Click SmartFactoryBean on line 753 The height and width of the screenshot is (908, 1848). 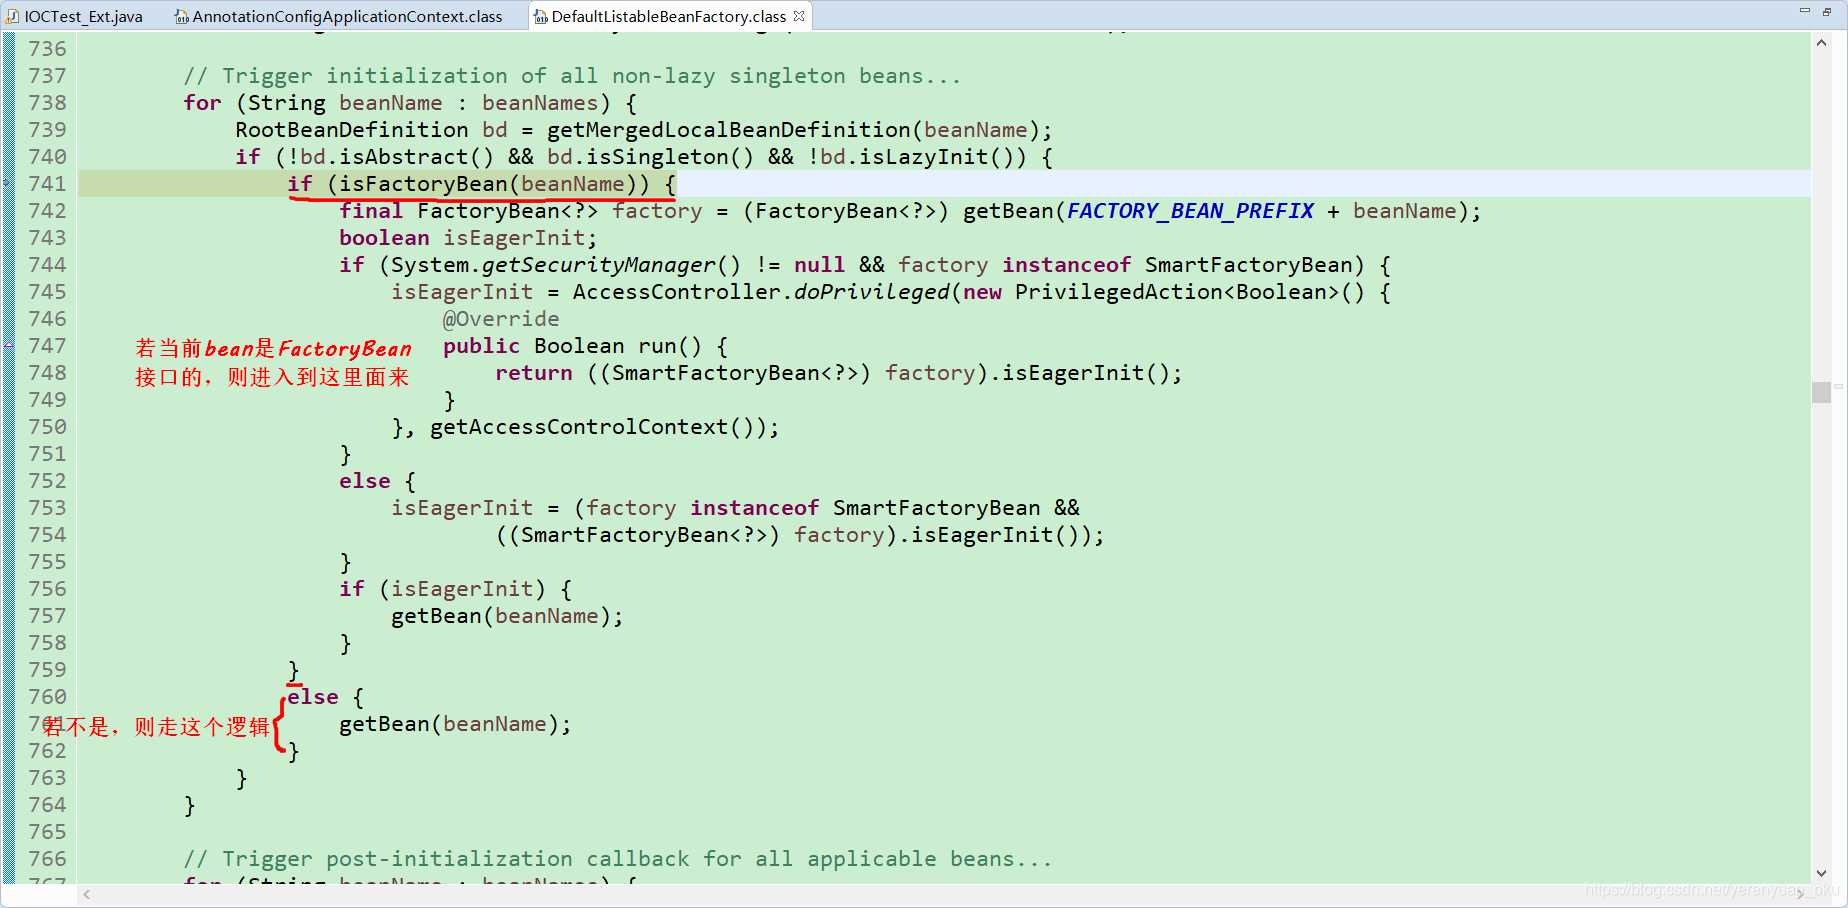click(x=936, y=508)
